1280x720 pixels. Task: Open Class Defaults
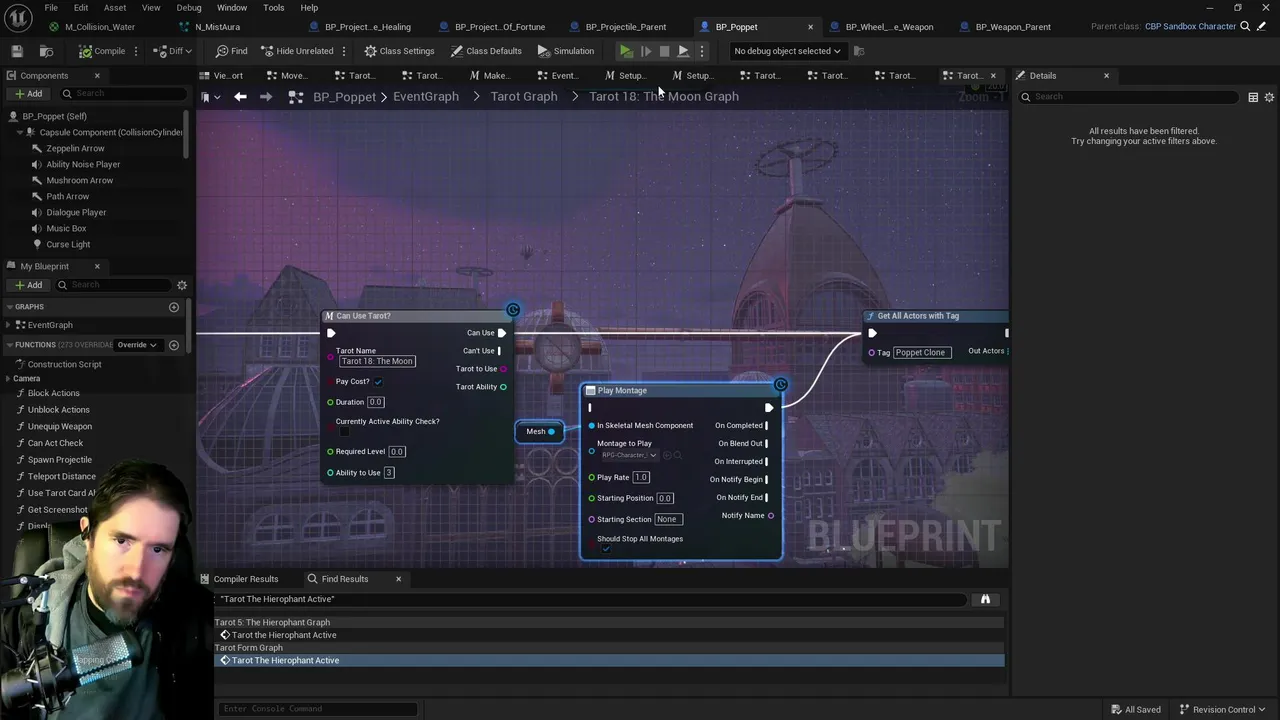coord(486,51)
